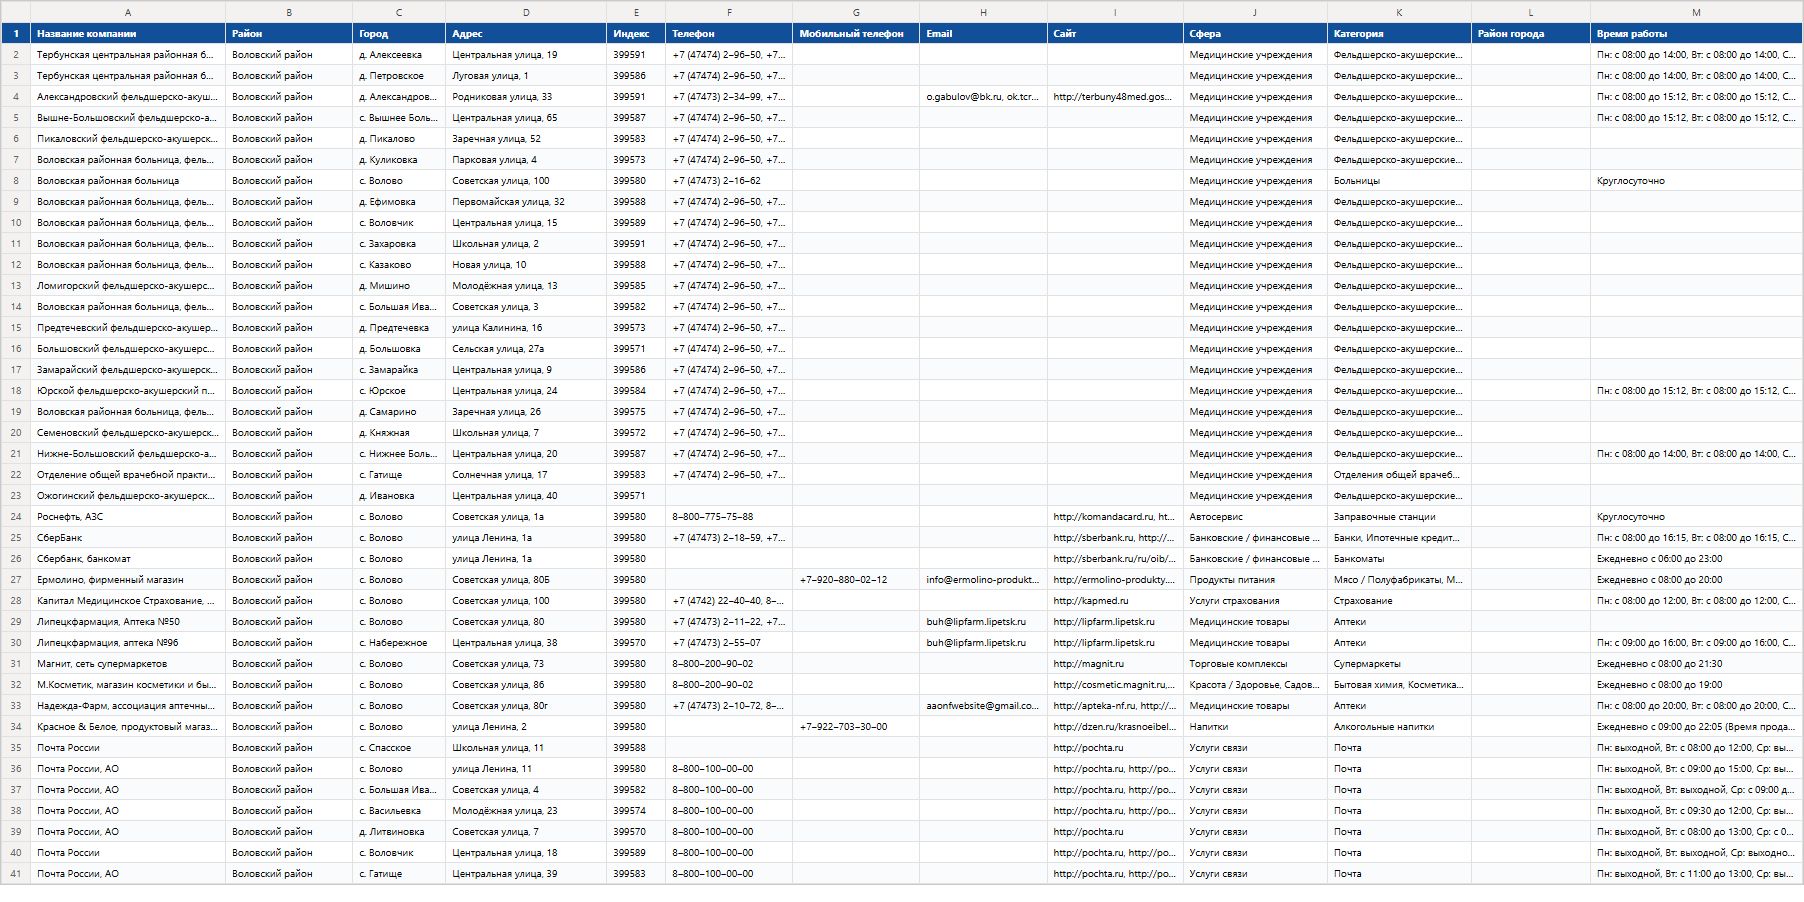Select the company cell "Красное & Белое, продуктовый магаз…"

pos(128,727)
